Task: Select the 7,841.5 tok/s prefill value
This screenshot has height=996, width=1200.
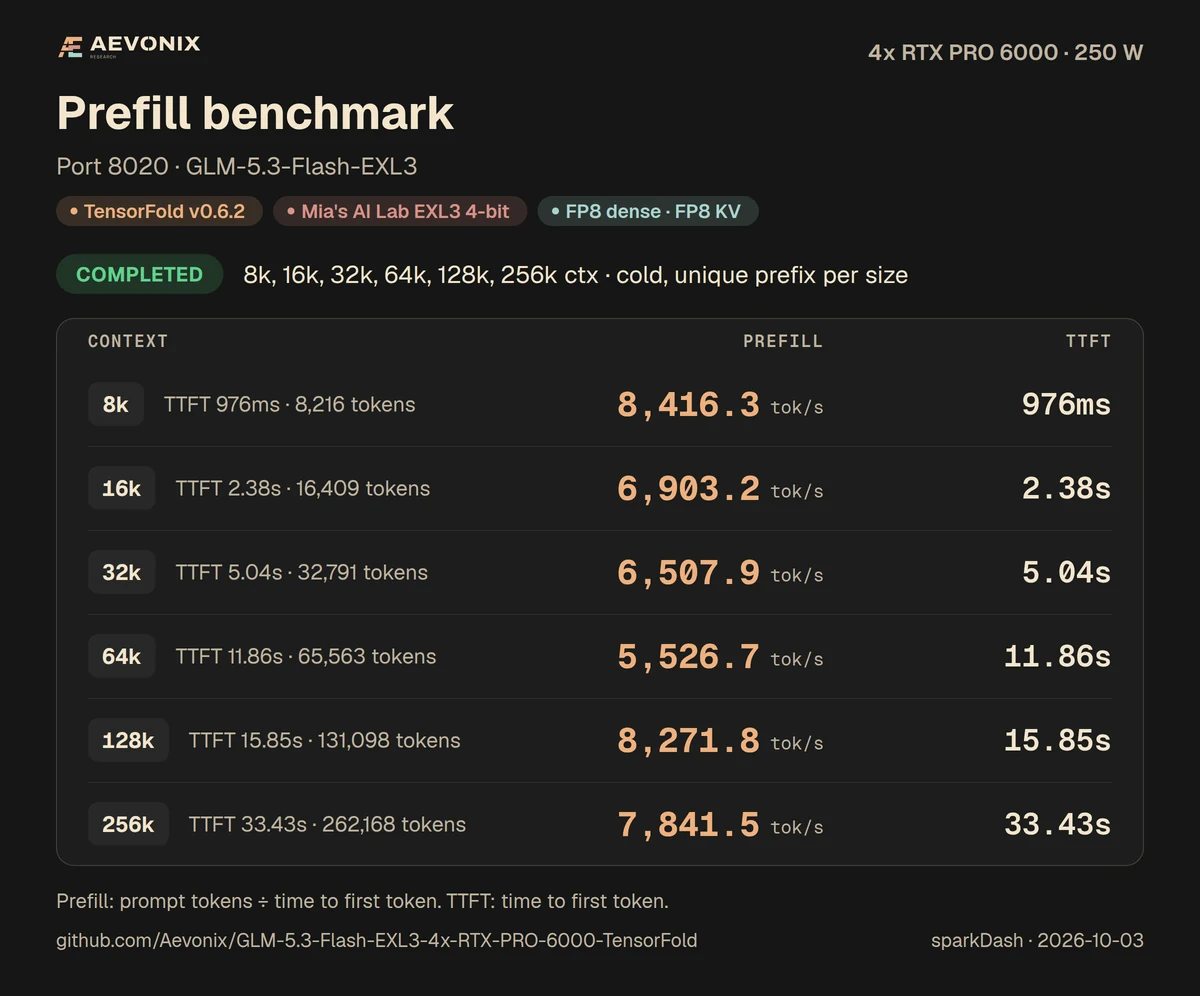Action: (x=720, y=825)
